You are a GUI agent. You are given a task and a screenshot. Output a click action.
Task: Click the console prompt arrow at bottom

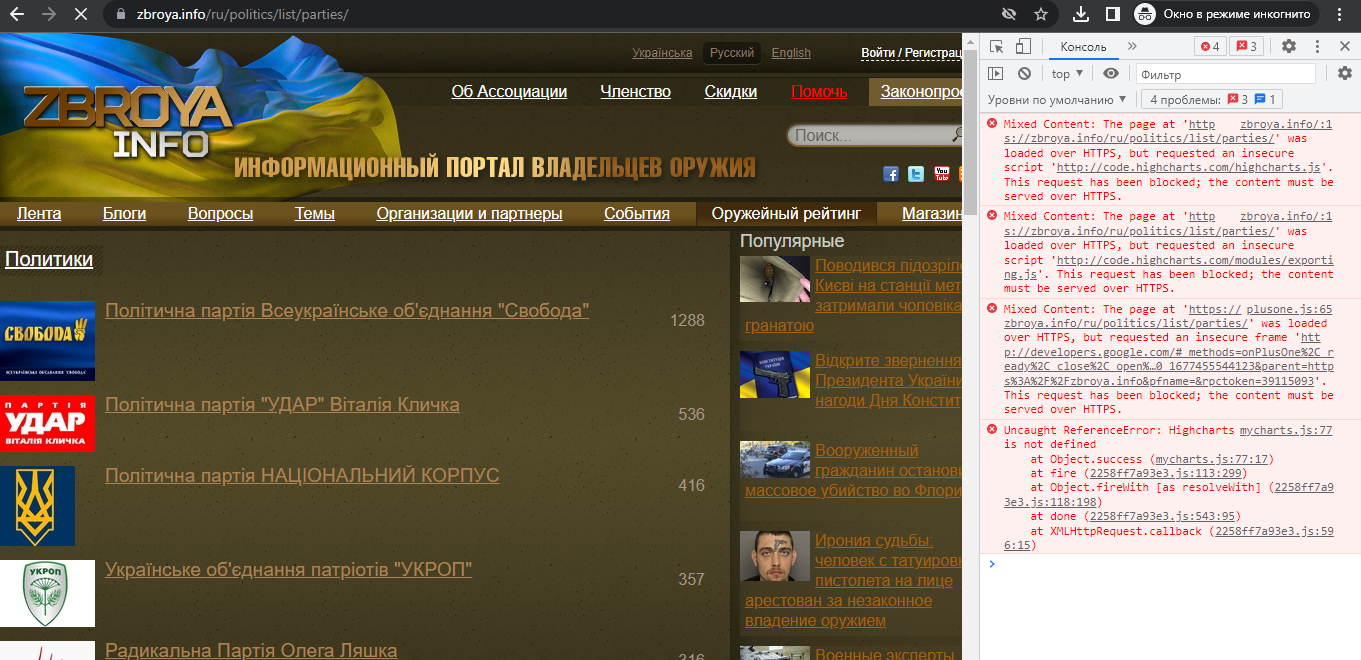pos(992,563)
